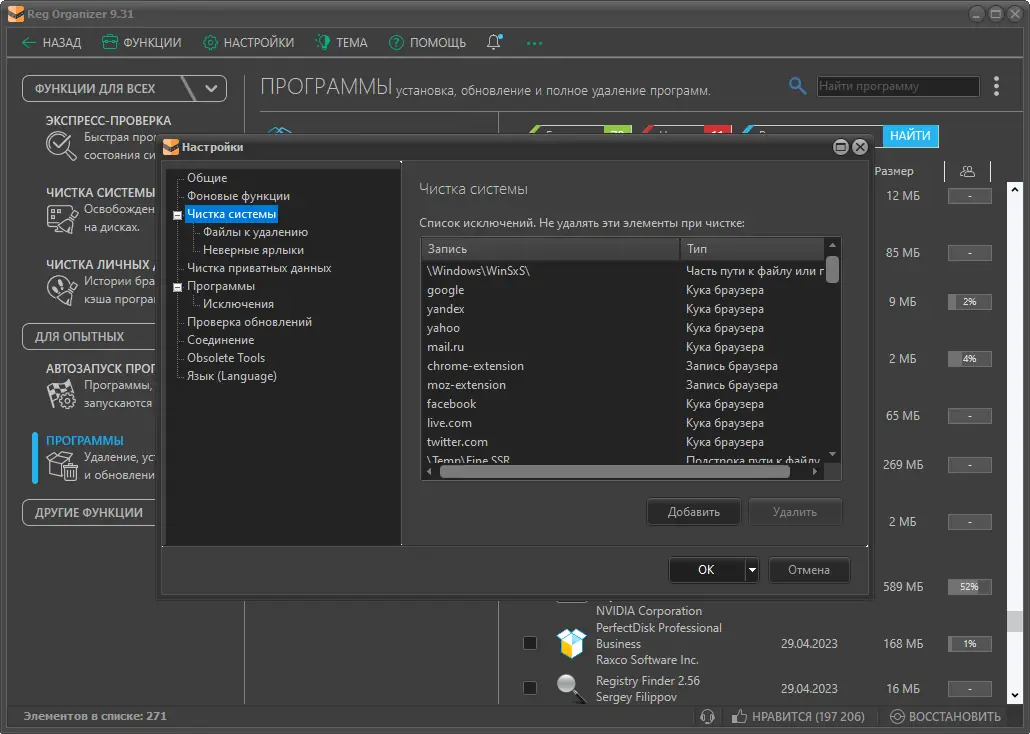The height and width of the screenshot is (734, 1030).
Task: Open the OK button dropdown arrow
Action: (x=753, y=570)
